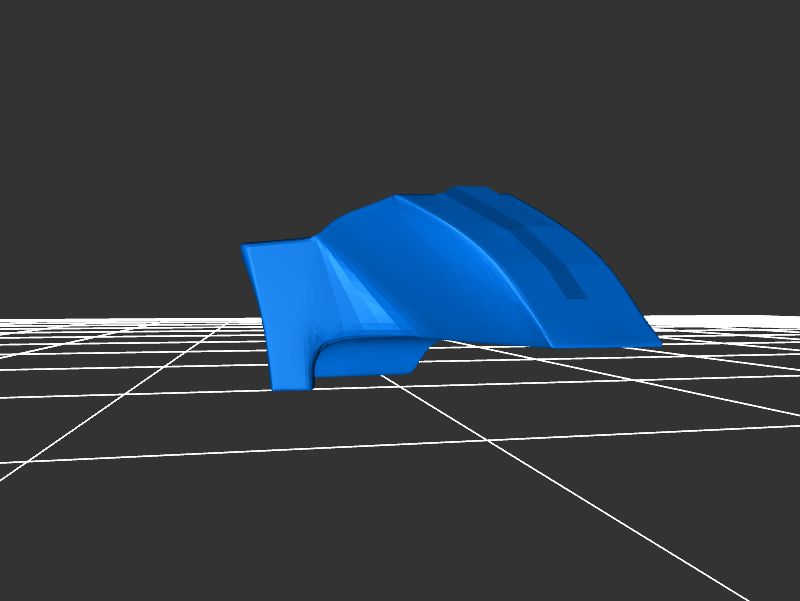Click the bright grid horizon at the right edge

tap(780, 320)
